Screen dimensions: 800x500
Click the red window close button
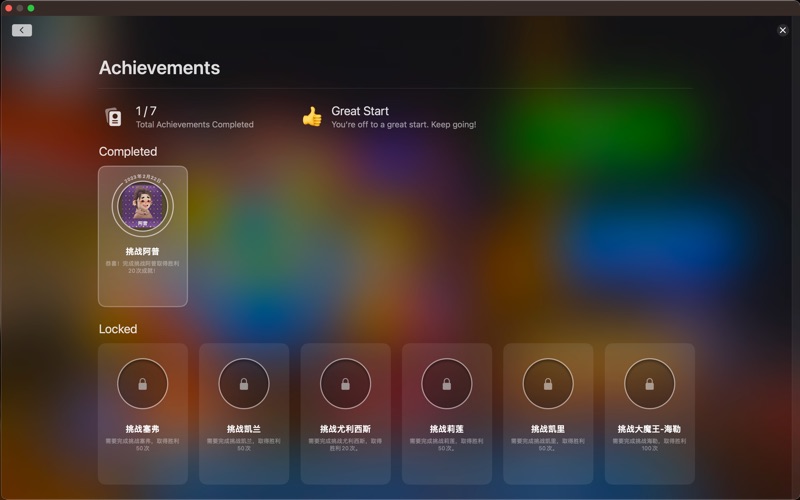click(9, 8)
